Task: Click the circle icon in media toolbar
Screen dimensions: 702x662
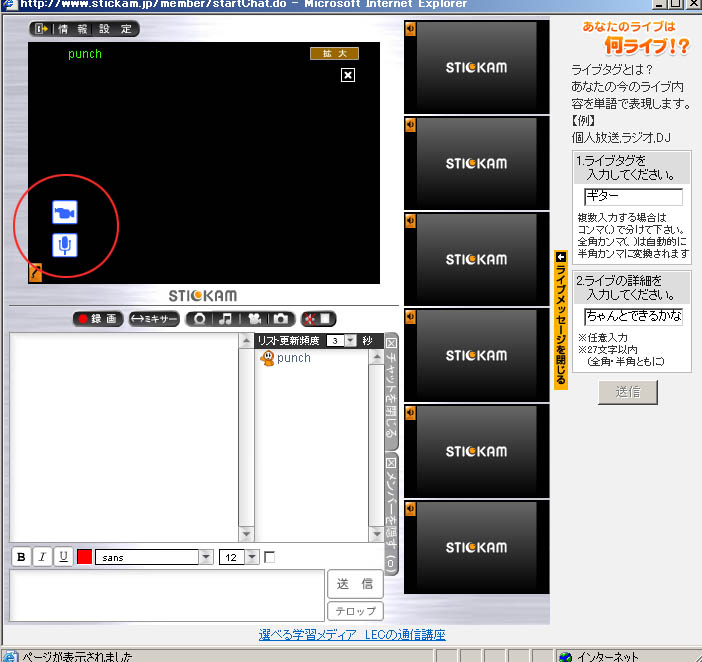Action: pos(200,319)
